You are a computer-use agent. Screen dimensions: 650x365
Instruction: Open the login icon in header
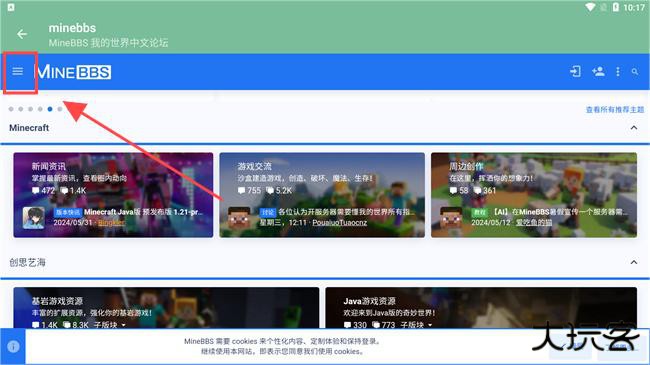tap(575, 71)
